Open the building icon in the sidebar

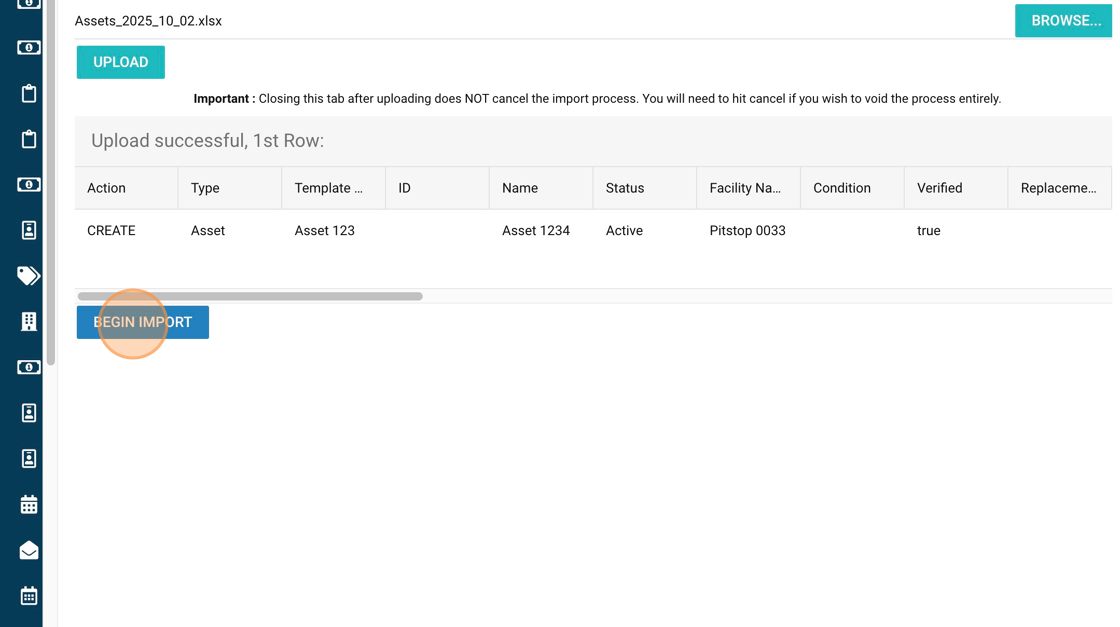pyautogui.click(x=28, y=321)
